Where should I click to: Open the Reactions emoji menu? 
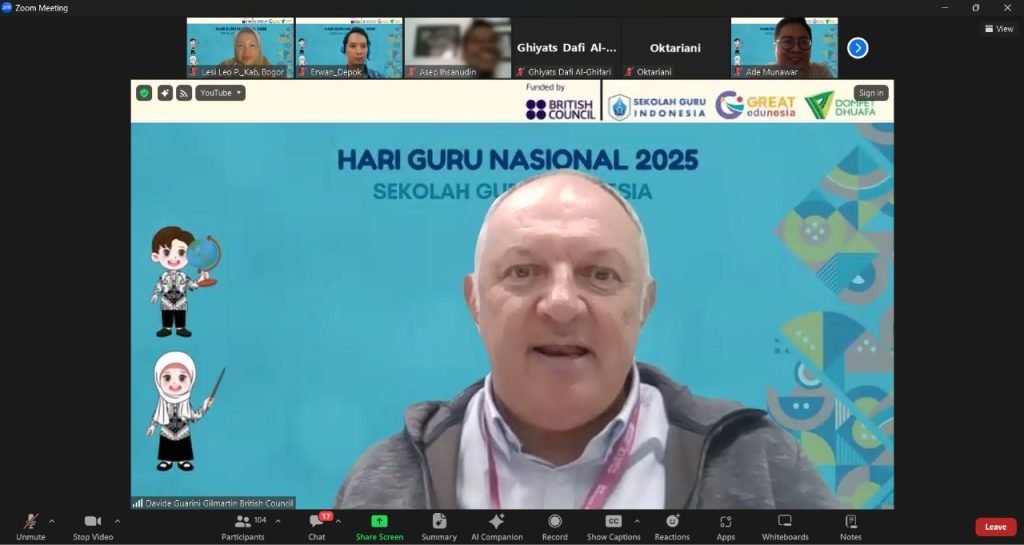point(672,527)
